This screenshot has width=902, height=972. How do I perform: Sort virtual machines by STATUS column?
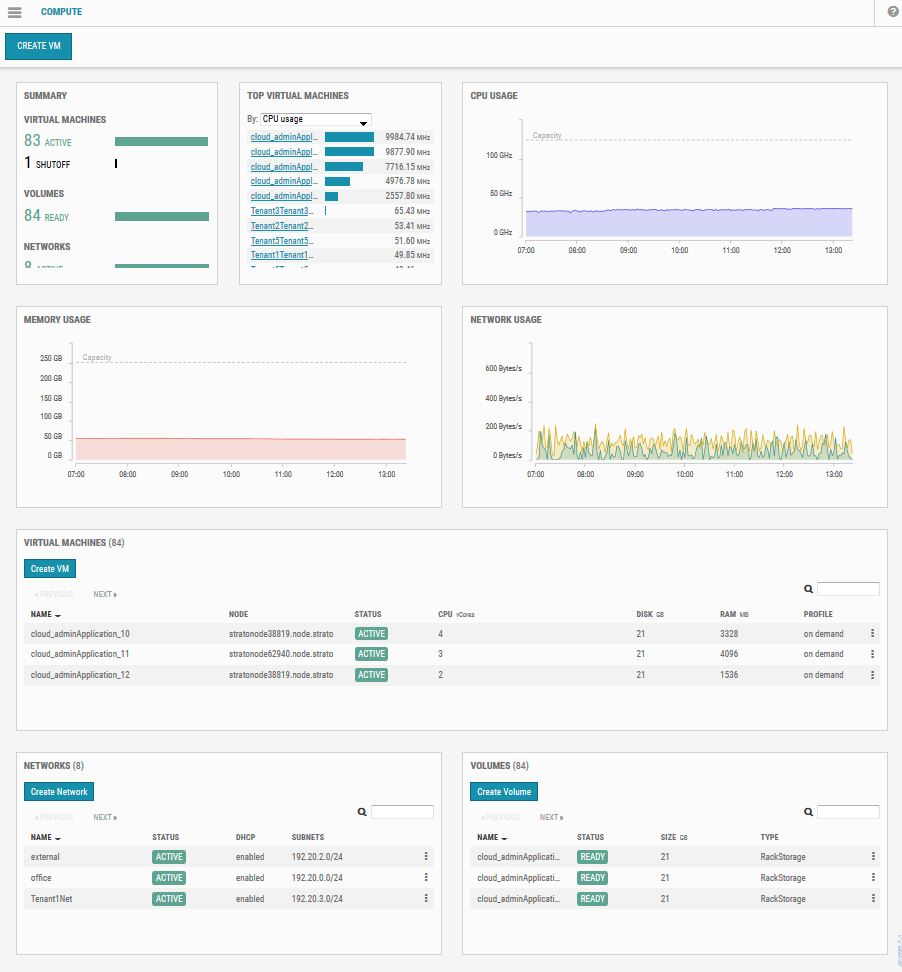[x=368, y=614]
